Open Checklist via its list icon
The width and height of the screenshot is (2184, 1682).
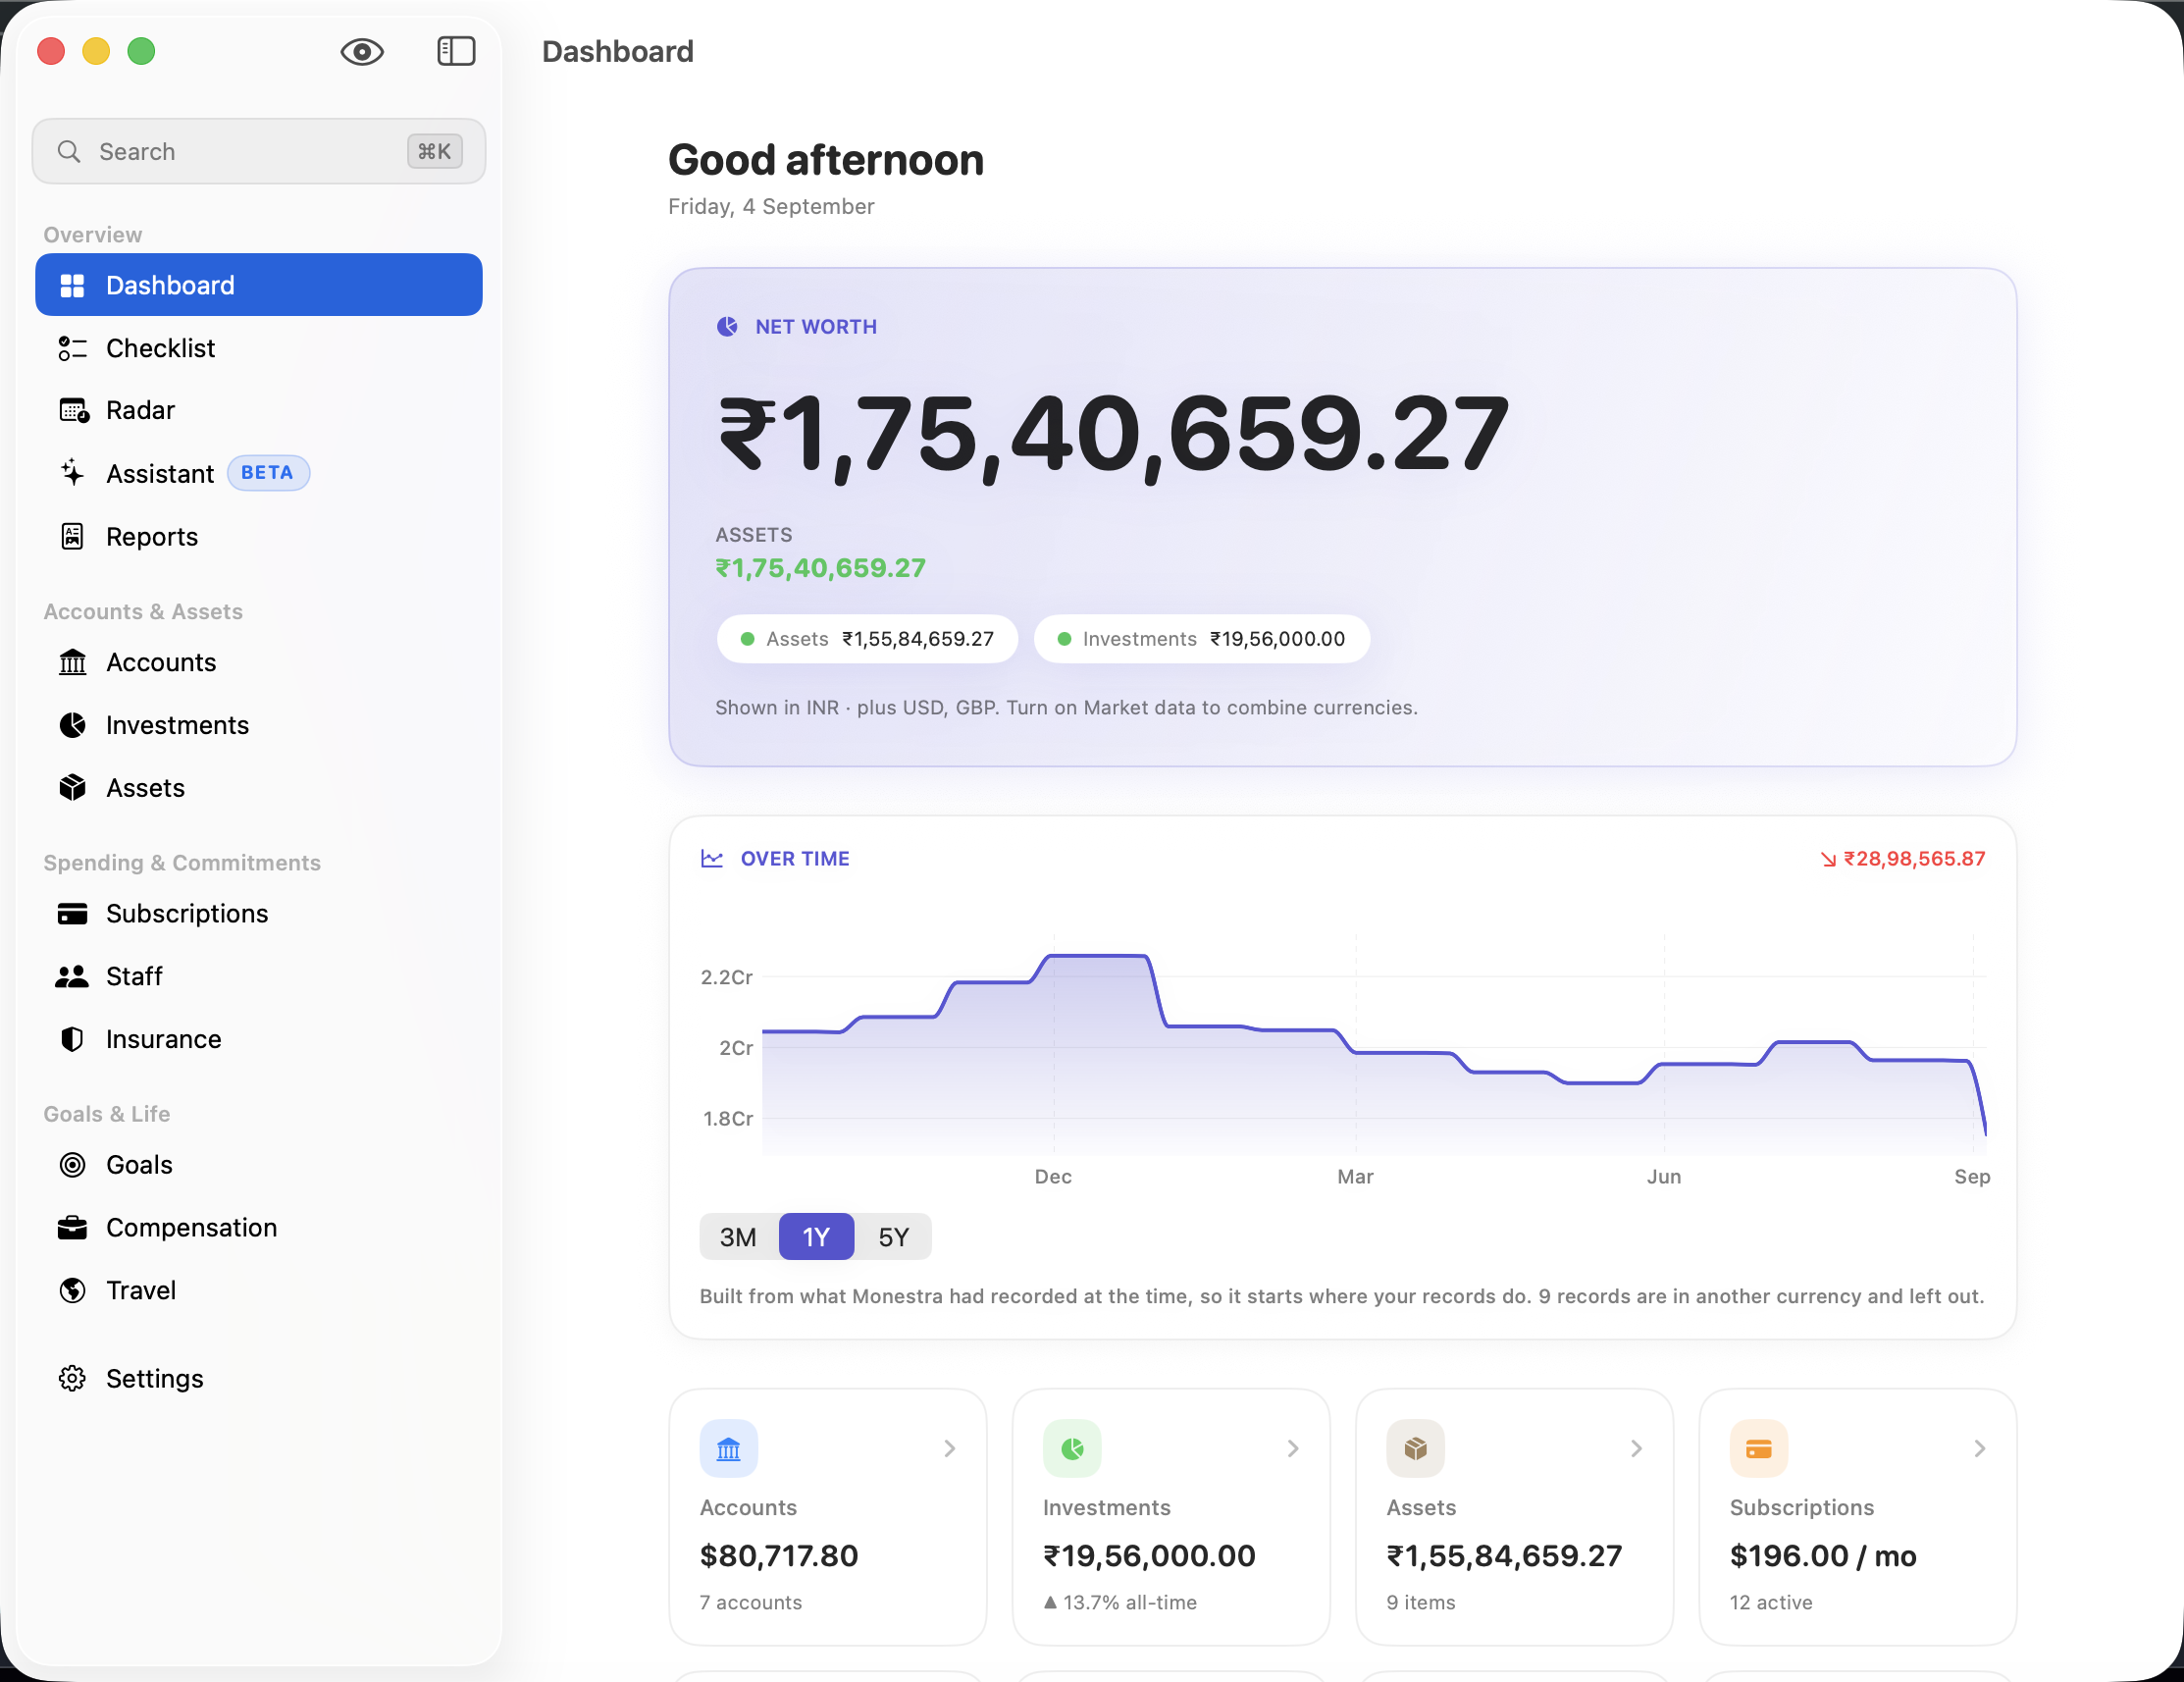[72, 348]
